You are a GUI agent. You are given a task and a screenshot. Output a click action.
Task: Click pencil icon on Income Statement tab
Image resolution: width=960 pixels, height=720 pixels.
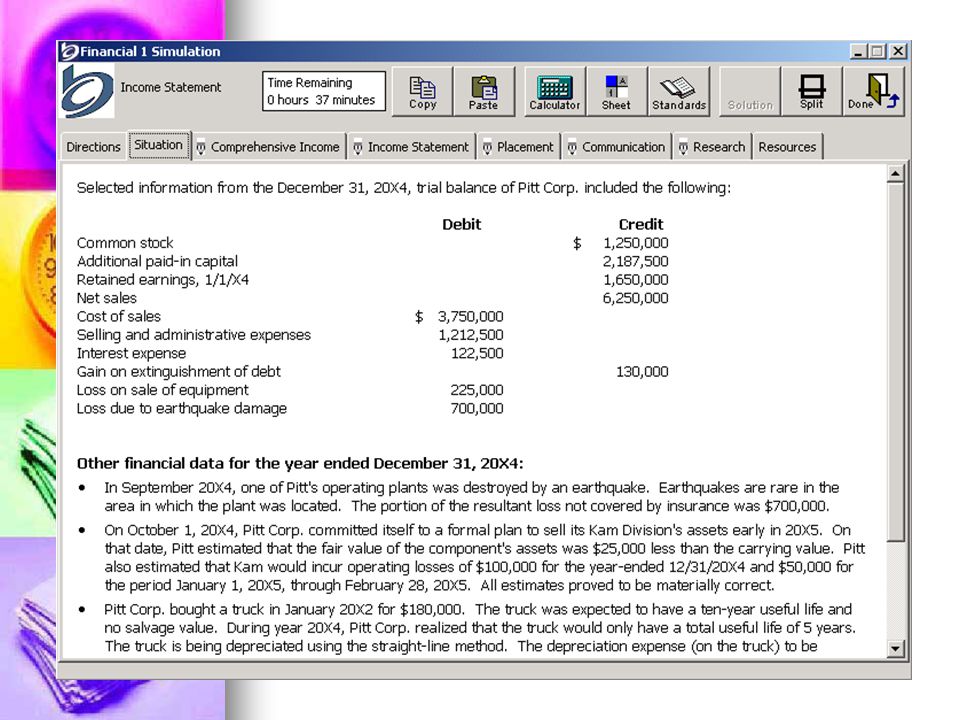point(358,148)
